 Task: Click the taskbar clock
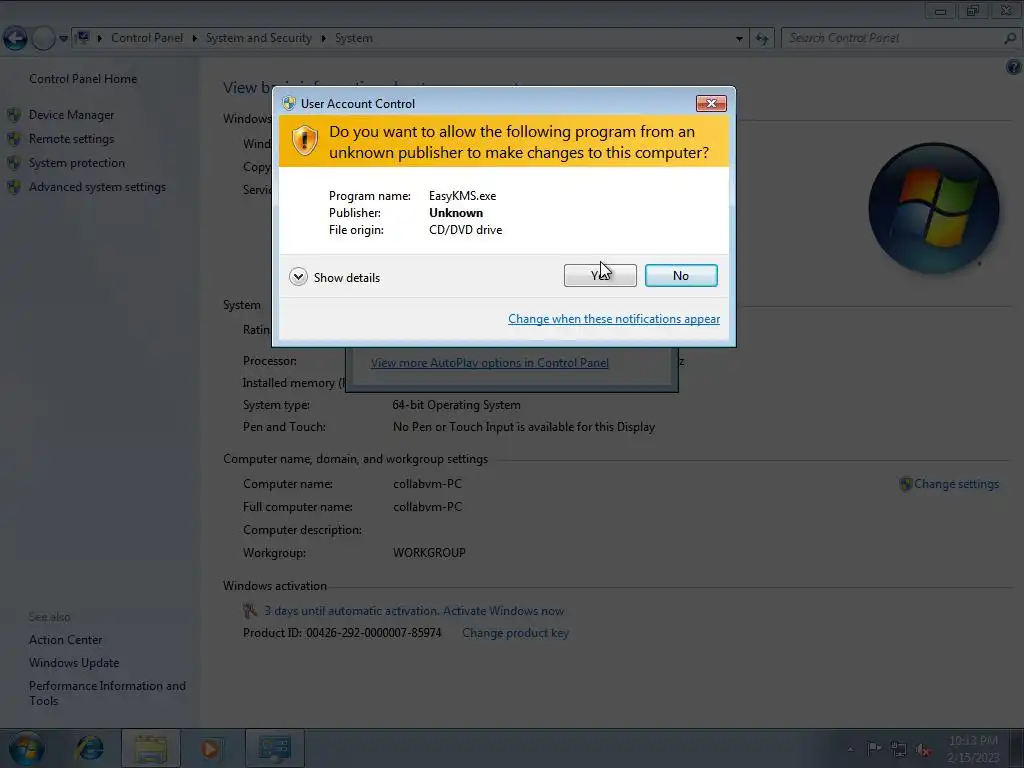[973, 749]
